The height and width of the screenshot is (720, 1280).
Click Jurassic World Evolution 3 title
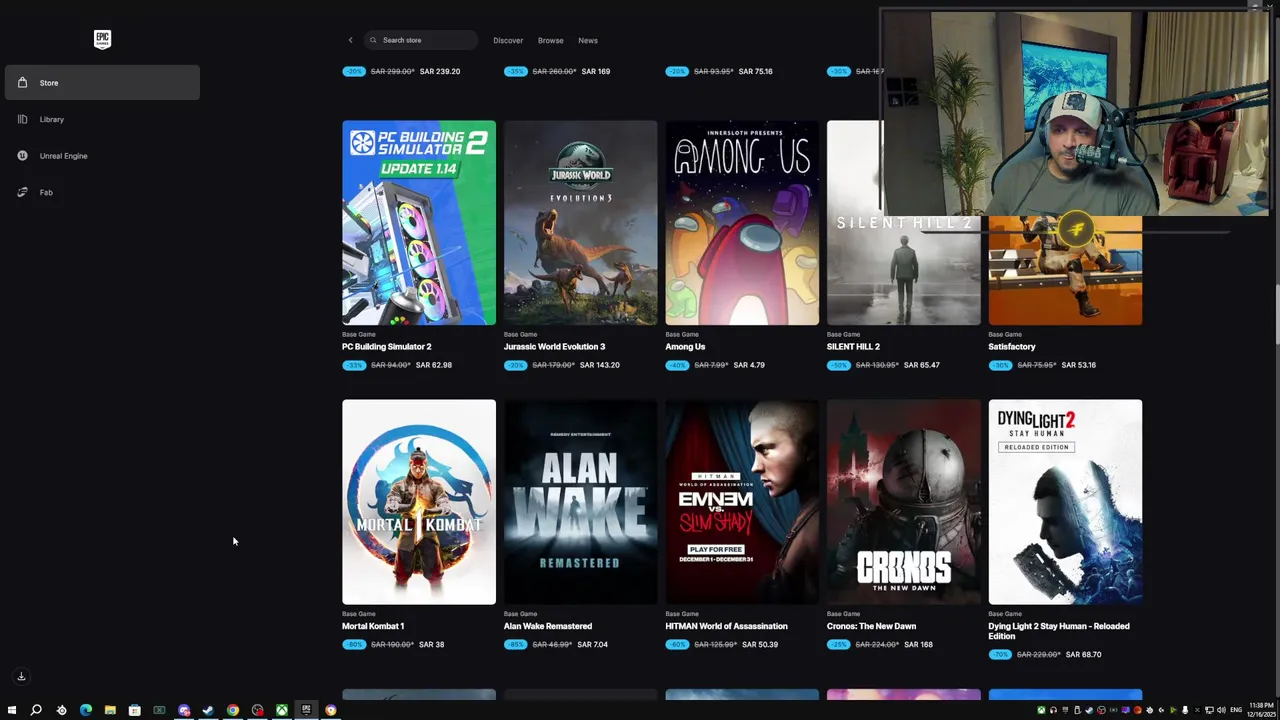554,346
